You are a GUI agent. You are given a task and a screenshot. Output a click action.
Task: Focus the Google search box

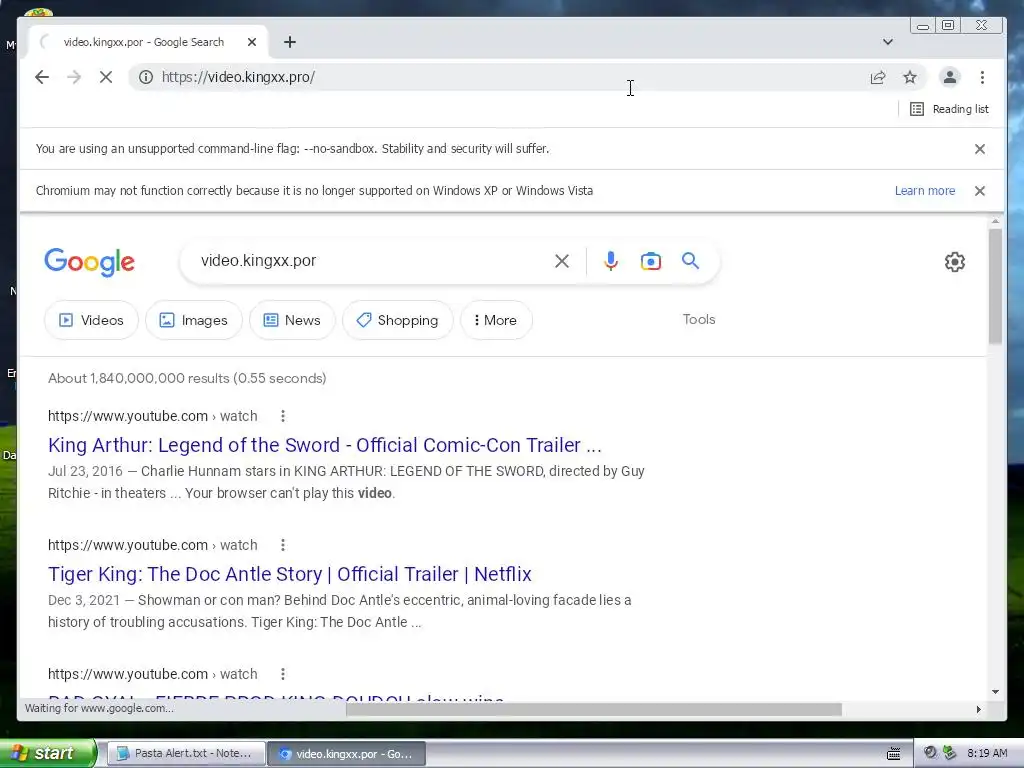(372, 261)
